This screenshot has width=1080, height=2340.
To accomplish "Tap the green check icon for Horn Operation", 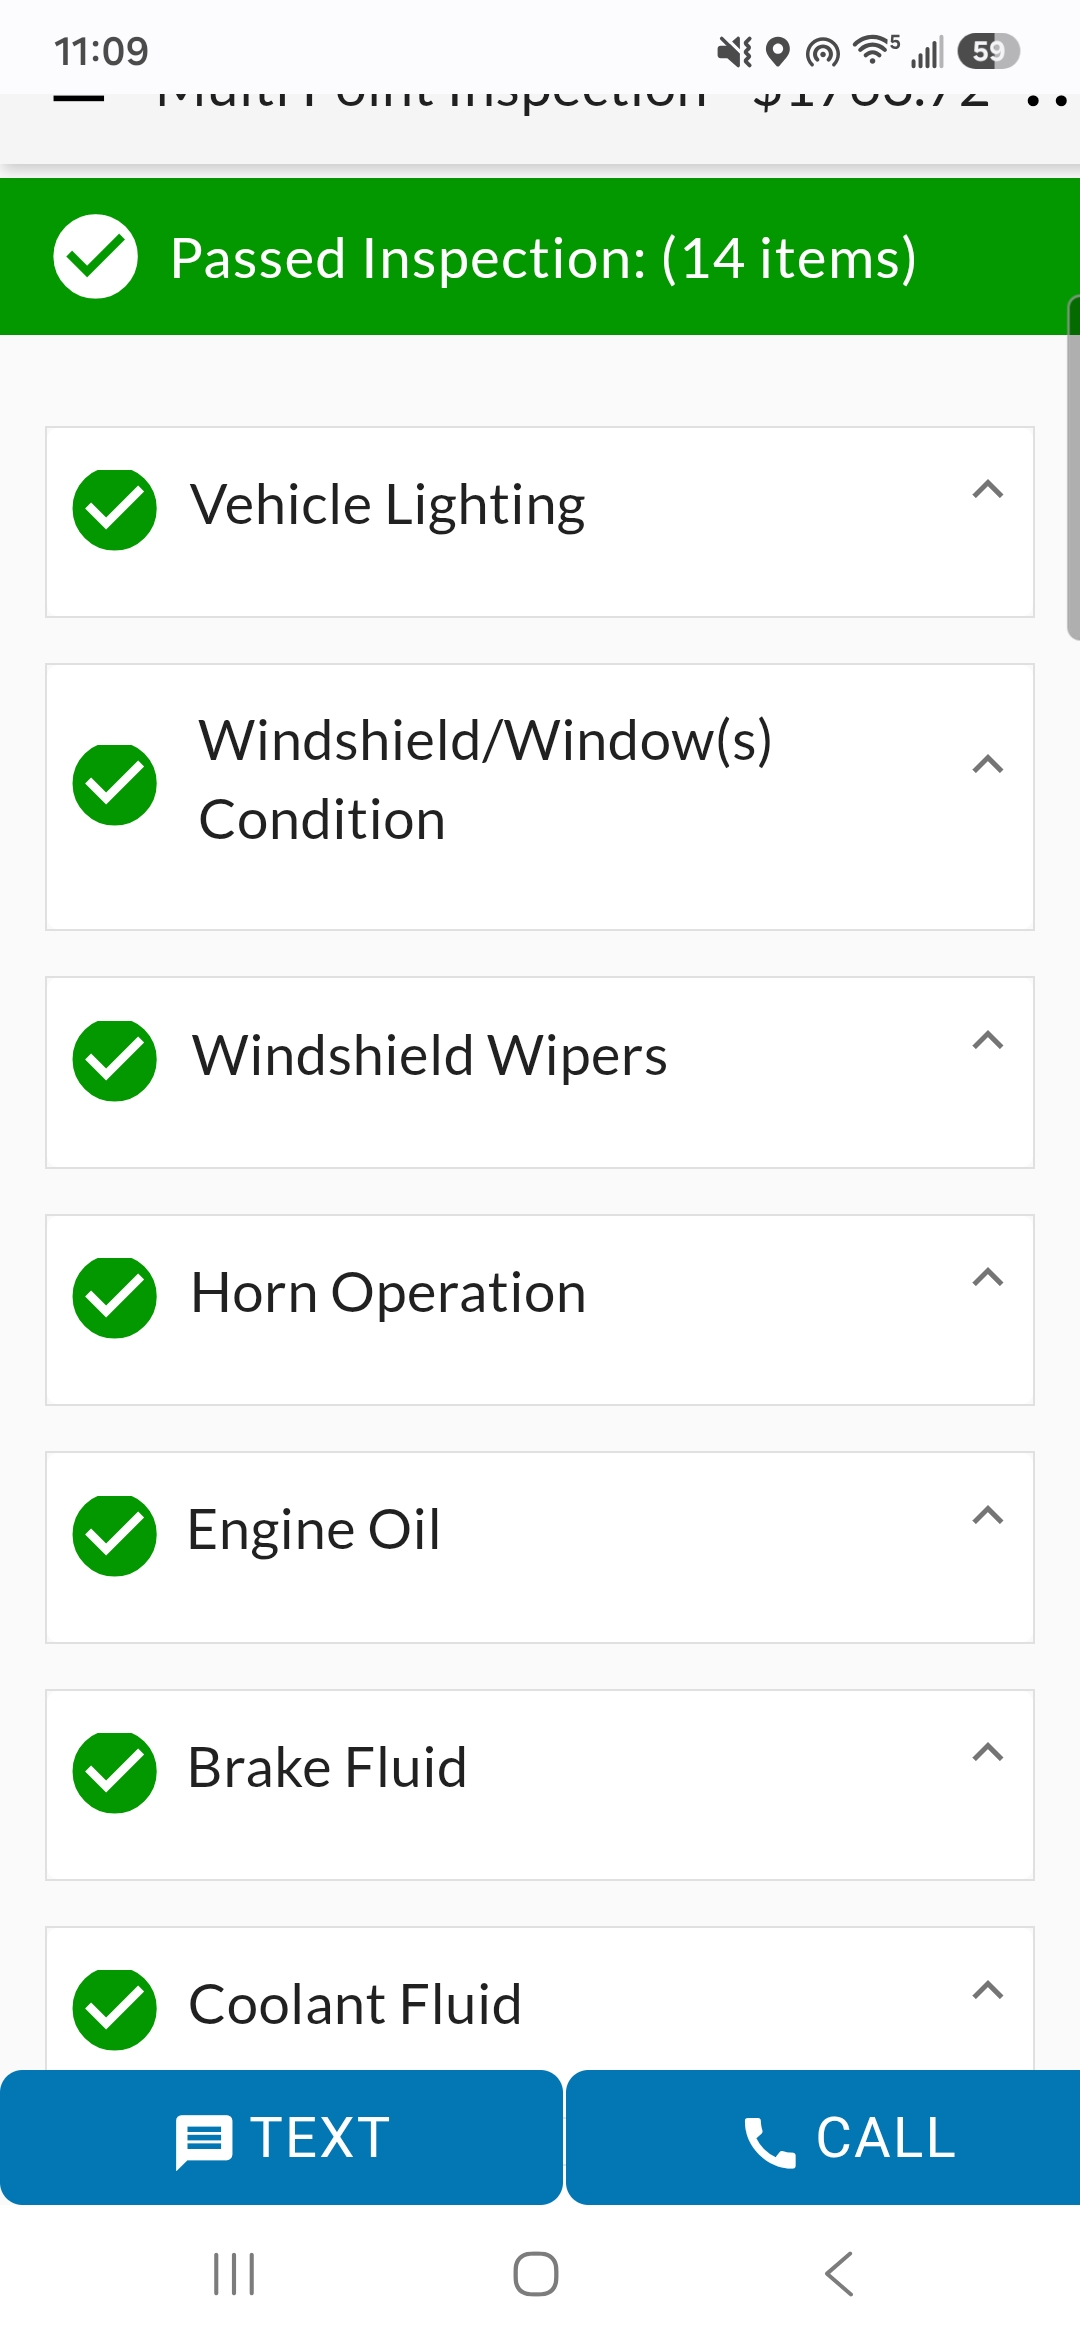I will click(115, 1298).
